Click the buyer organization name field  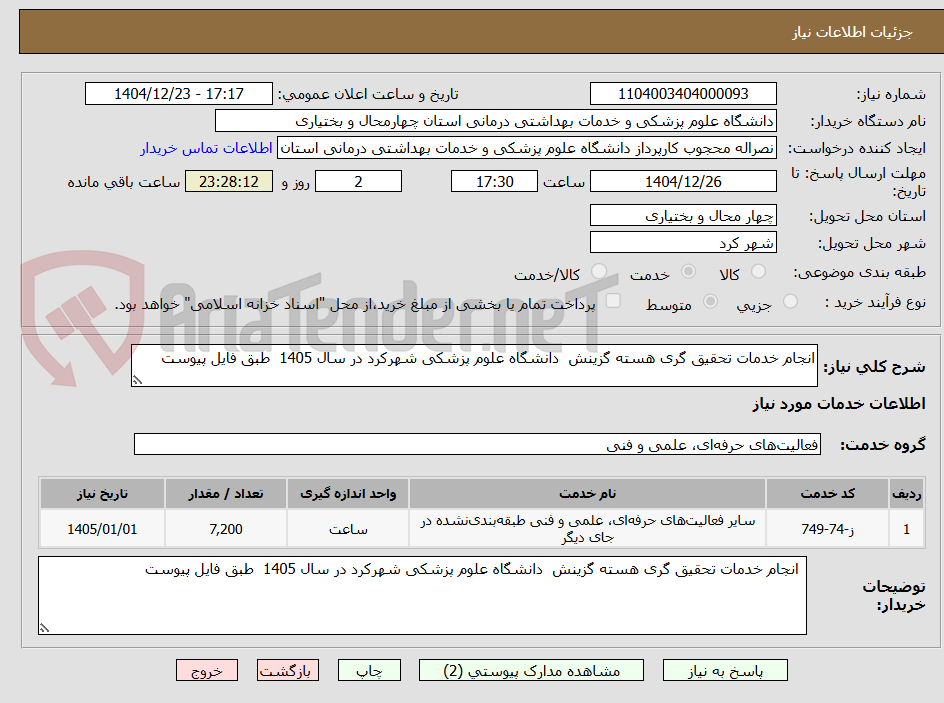pyautogui.click(x=495, y=121)
